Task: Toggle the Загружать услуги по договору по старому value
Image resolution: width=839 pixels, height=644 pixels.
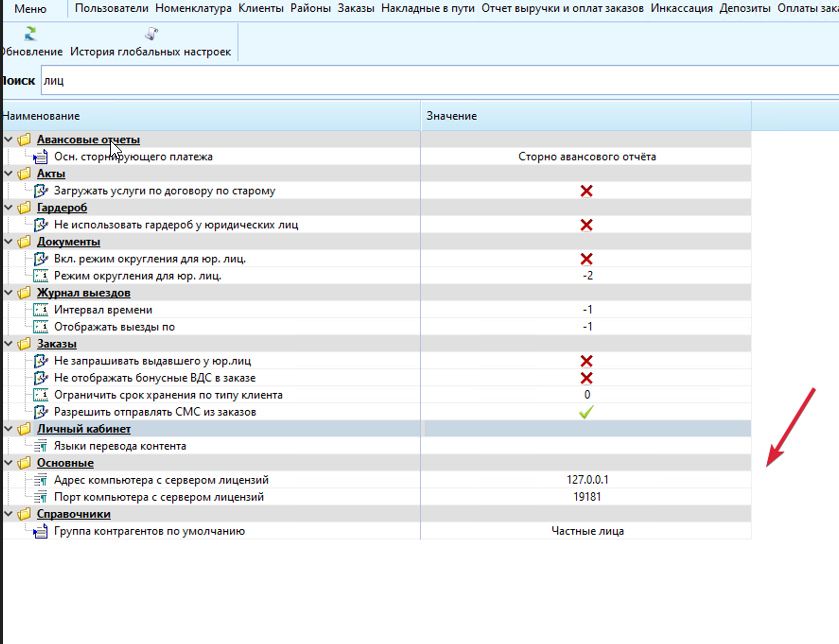Action: pyautogui.click(x=586, y=191)
